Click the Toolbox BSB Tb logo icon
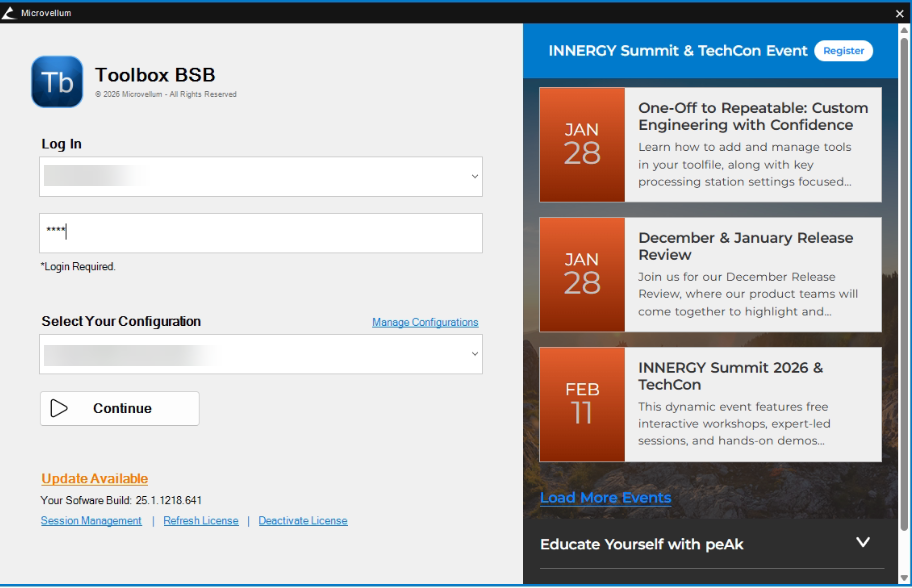 57,82
